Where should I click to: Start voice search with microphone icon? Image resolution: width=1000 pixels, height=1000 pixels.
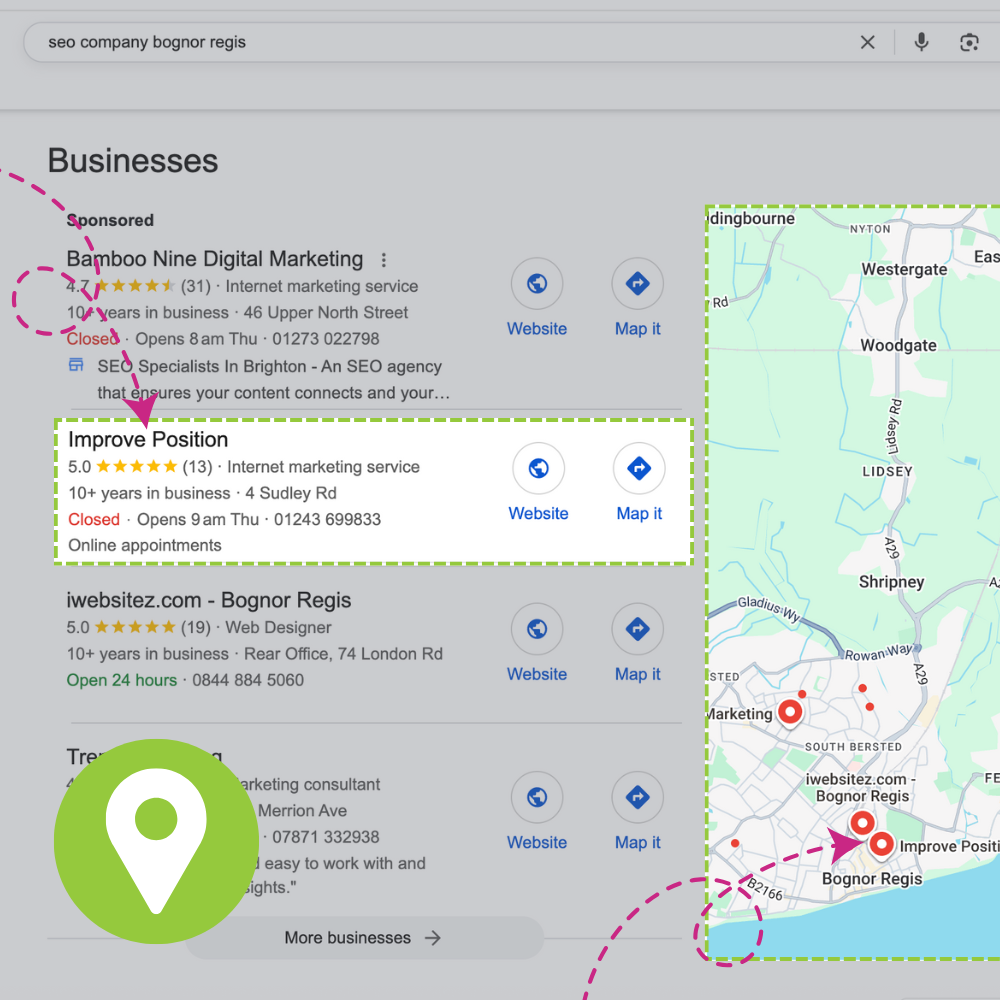[921, 42]
